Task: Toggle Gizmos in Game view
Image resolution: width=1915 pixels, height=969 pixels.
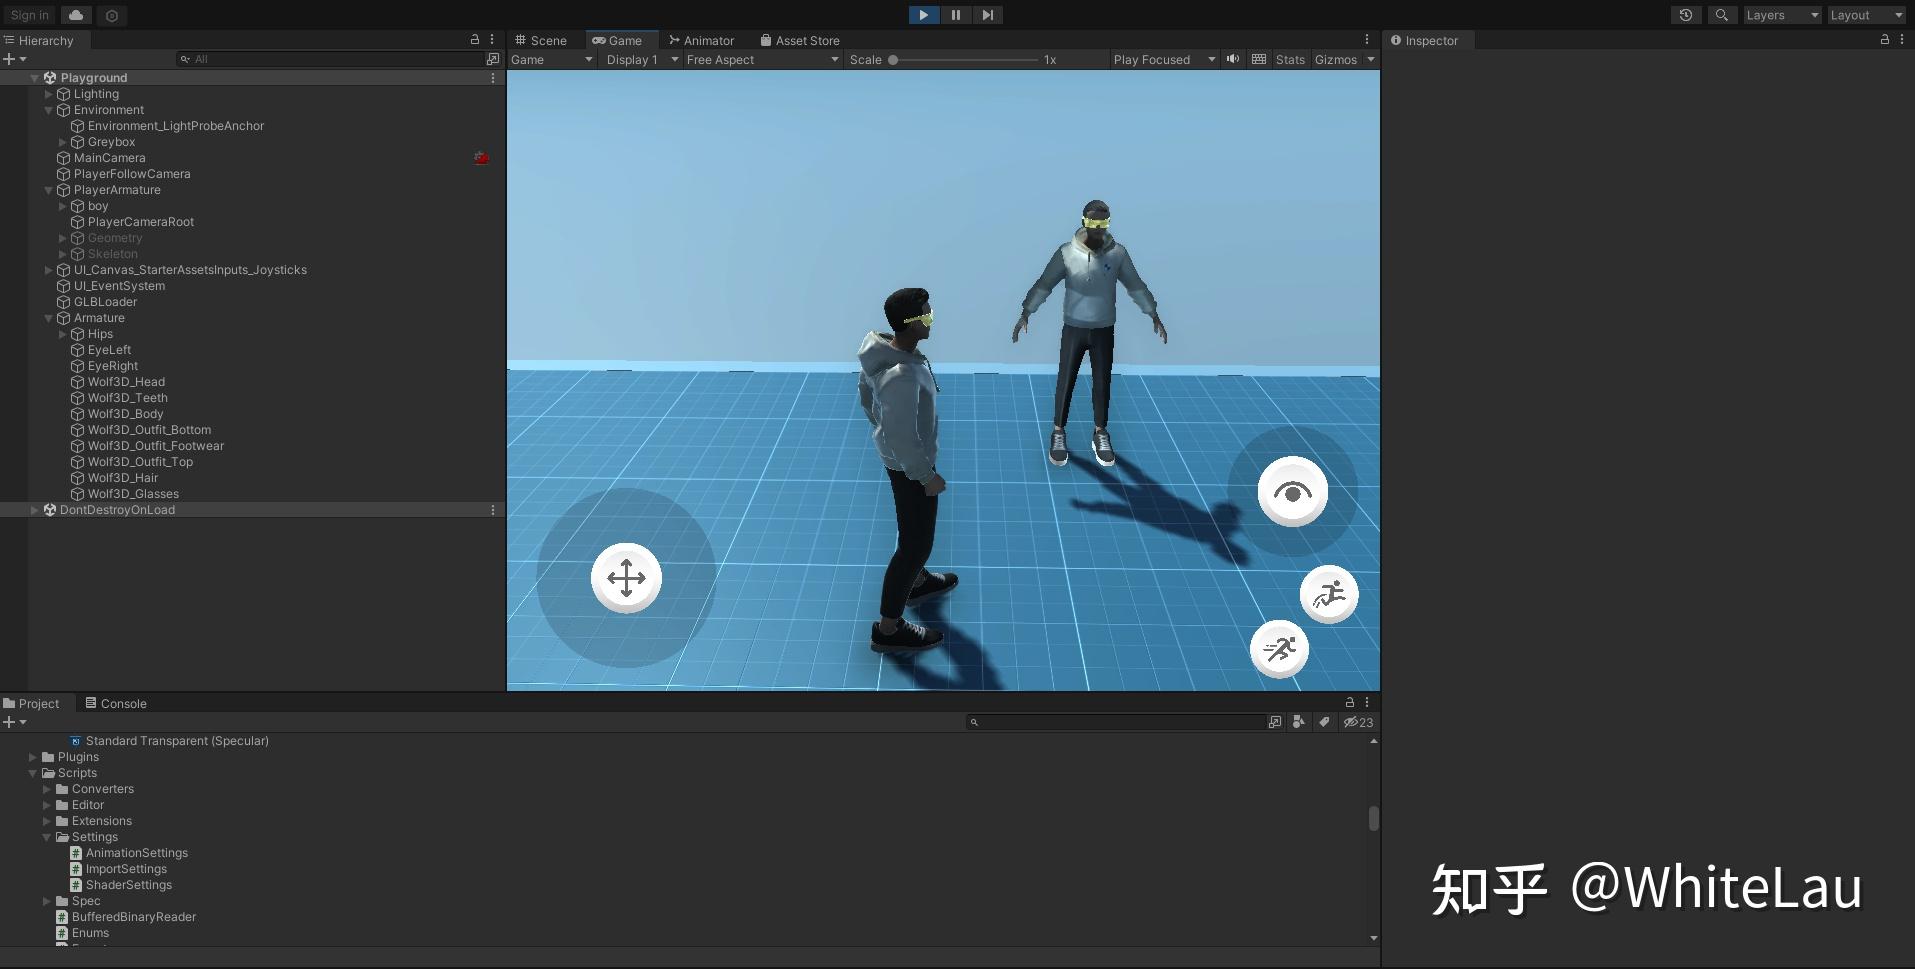Action: [1335, 60]
